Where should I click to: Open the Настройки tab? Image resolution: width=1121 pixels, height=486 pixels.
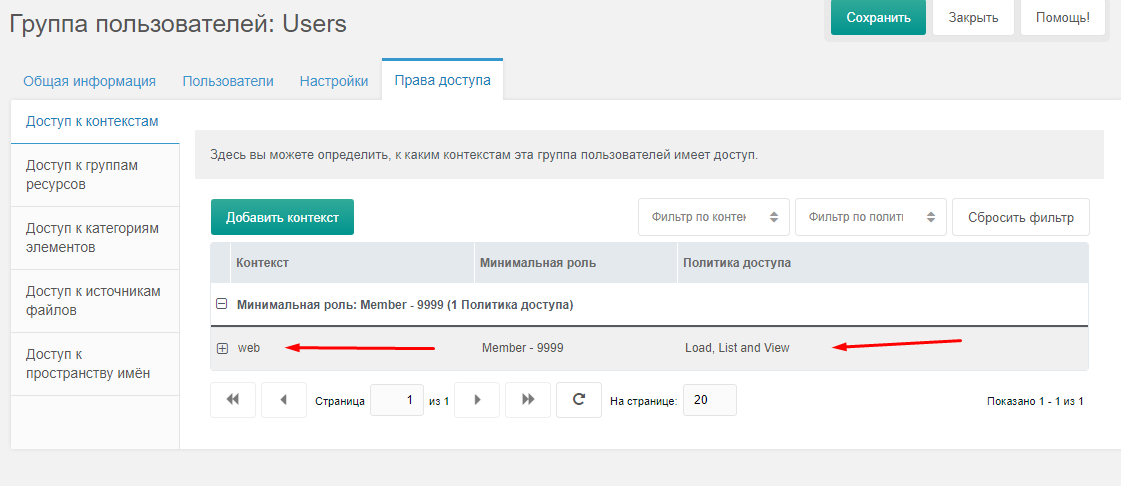pos(334,81)
